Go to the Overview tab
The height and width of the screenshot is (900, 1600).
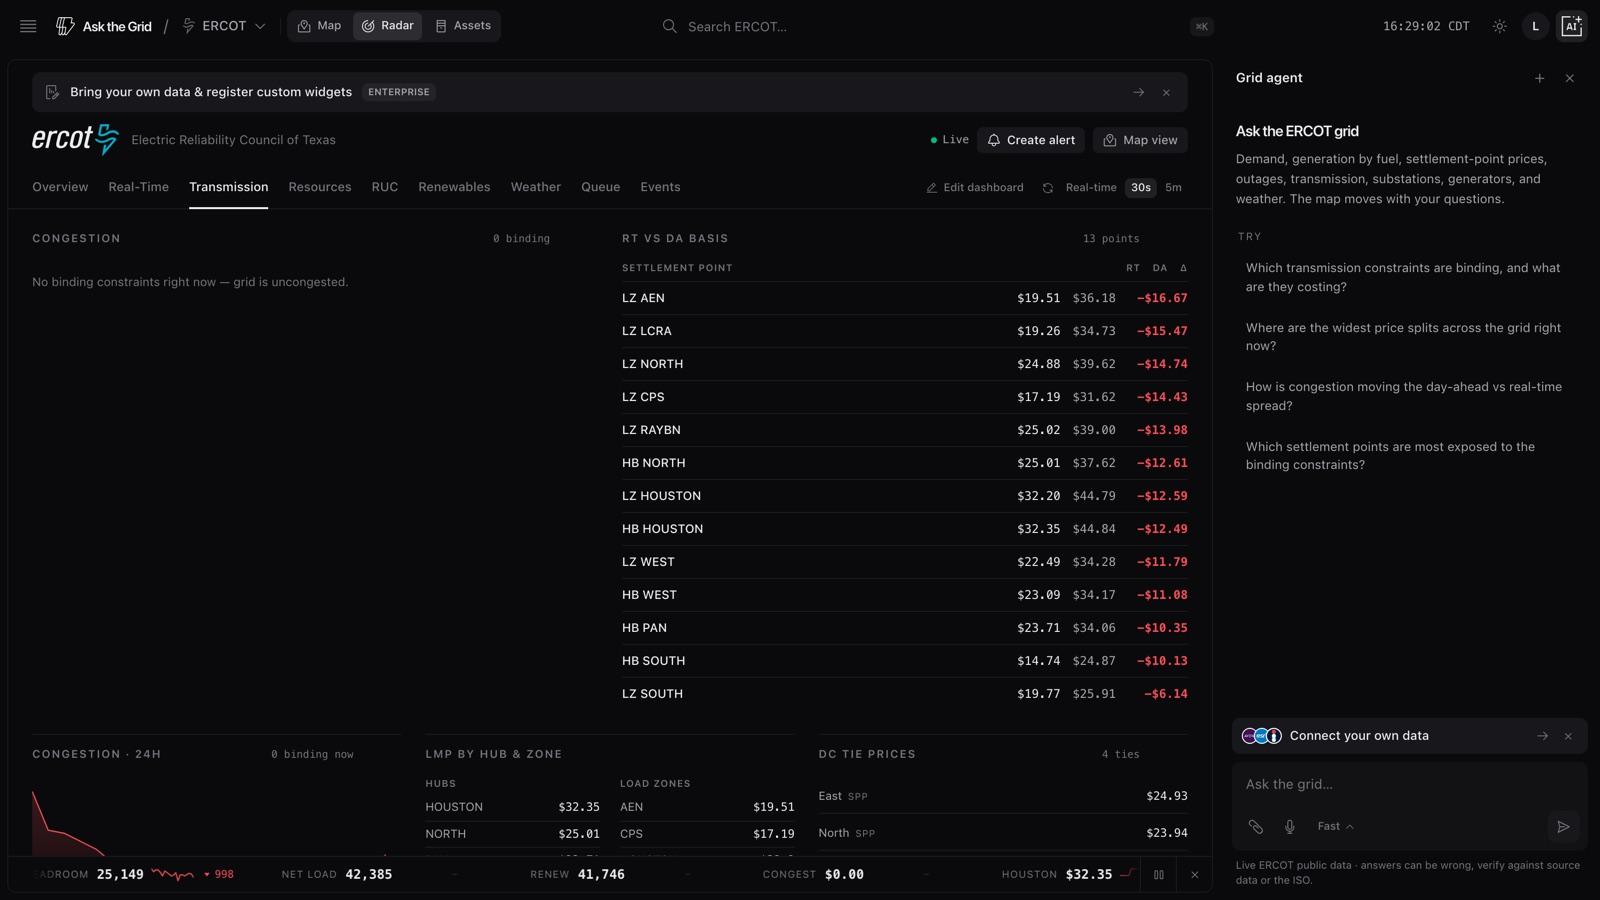coord(60,187)
